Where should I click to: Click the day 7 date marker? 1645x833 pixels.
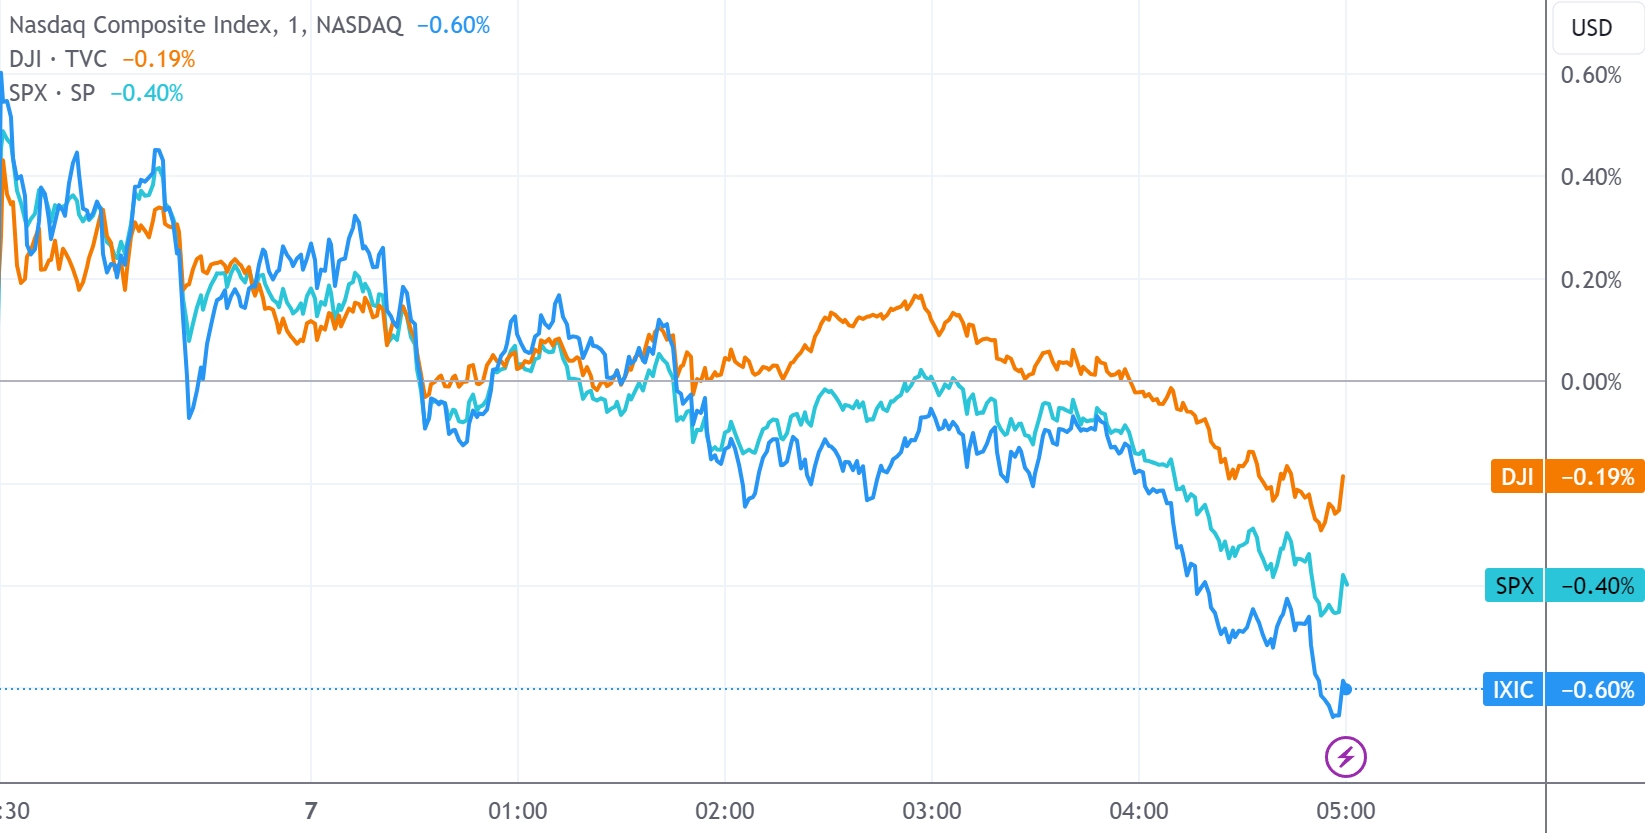(x=311, y=811)
